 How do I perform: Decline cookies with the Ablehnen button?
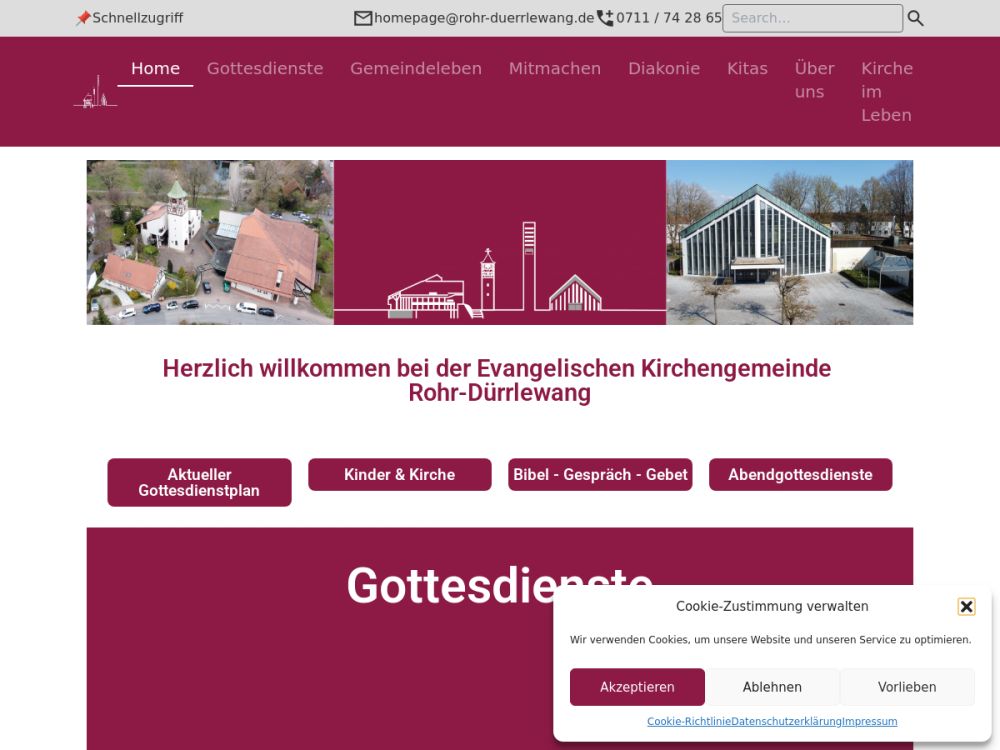click(x=772, y=687)
